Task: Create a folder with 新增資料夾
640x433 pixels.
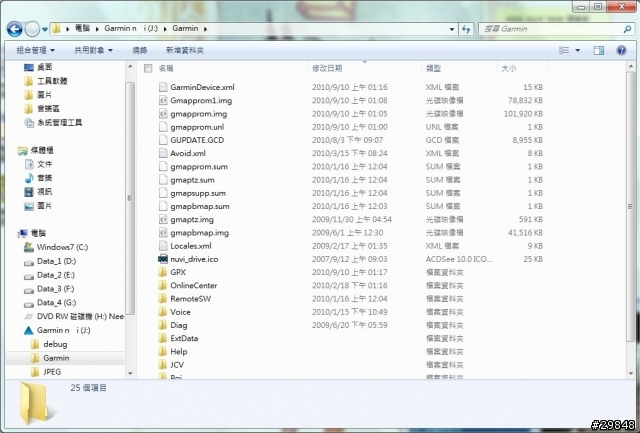Action: tap(184, 50)
